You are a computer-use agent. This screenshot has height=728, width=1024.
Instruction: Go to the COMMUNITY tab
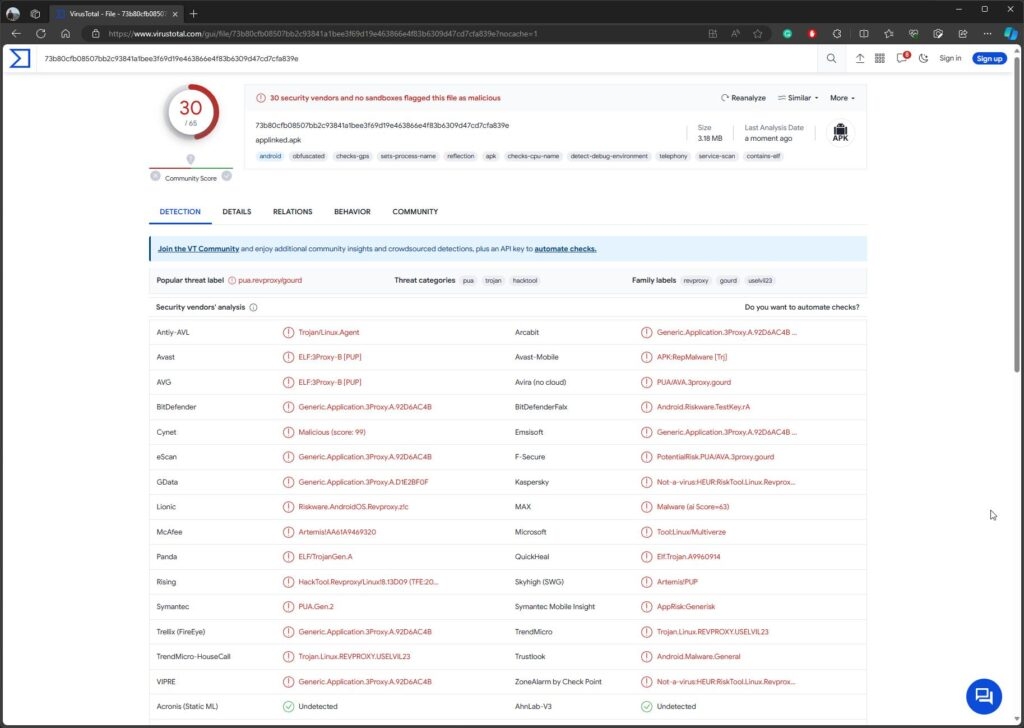(415, 212)
